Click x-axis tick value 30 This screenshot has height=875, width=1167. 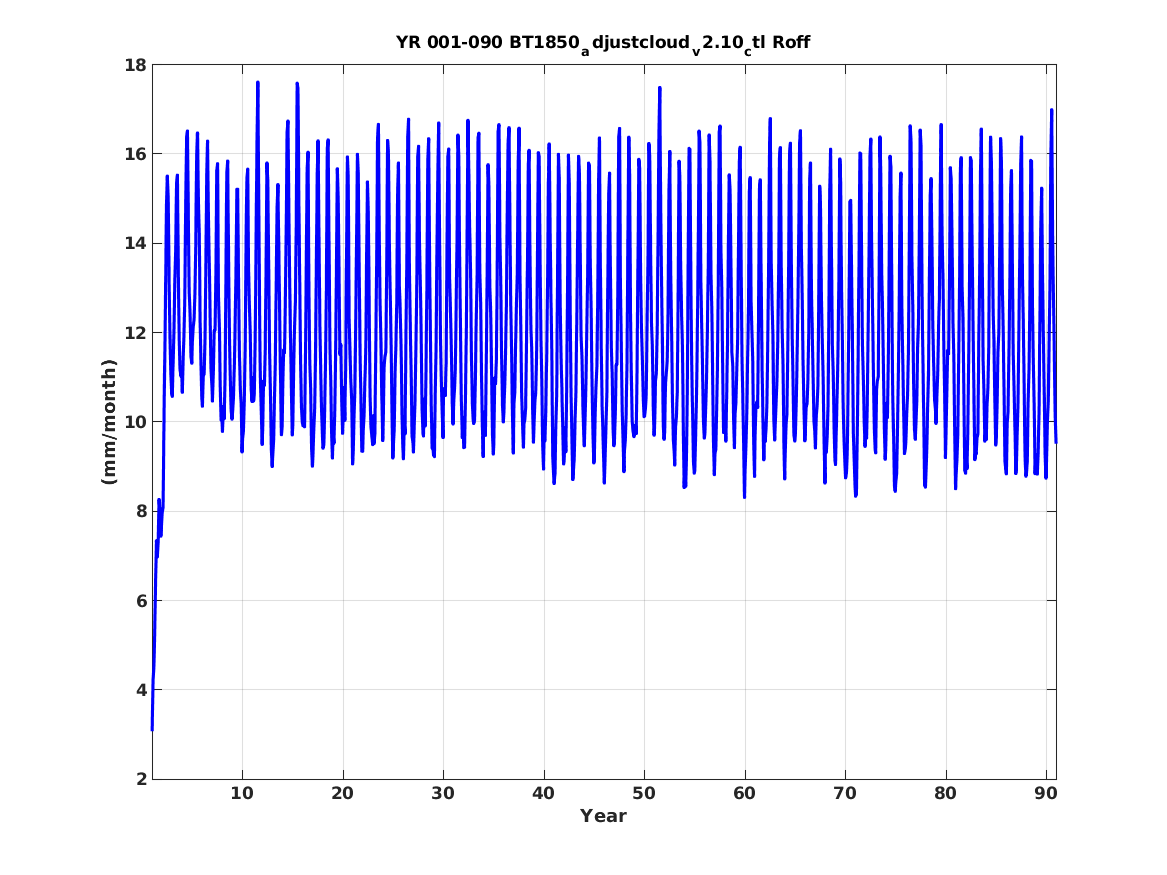(443, 794)
